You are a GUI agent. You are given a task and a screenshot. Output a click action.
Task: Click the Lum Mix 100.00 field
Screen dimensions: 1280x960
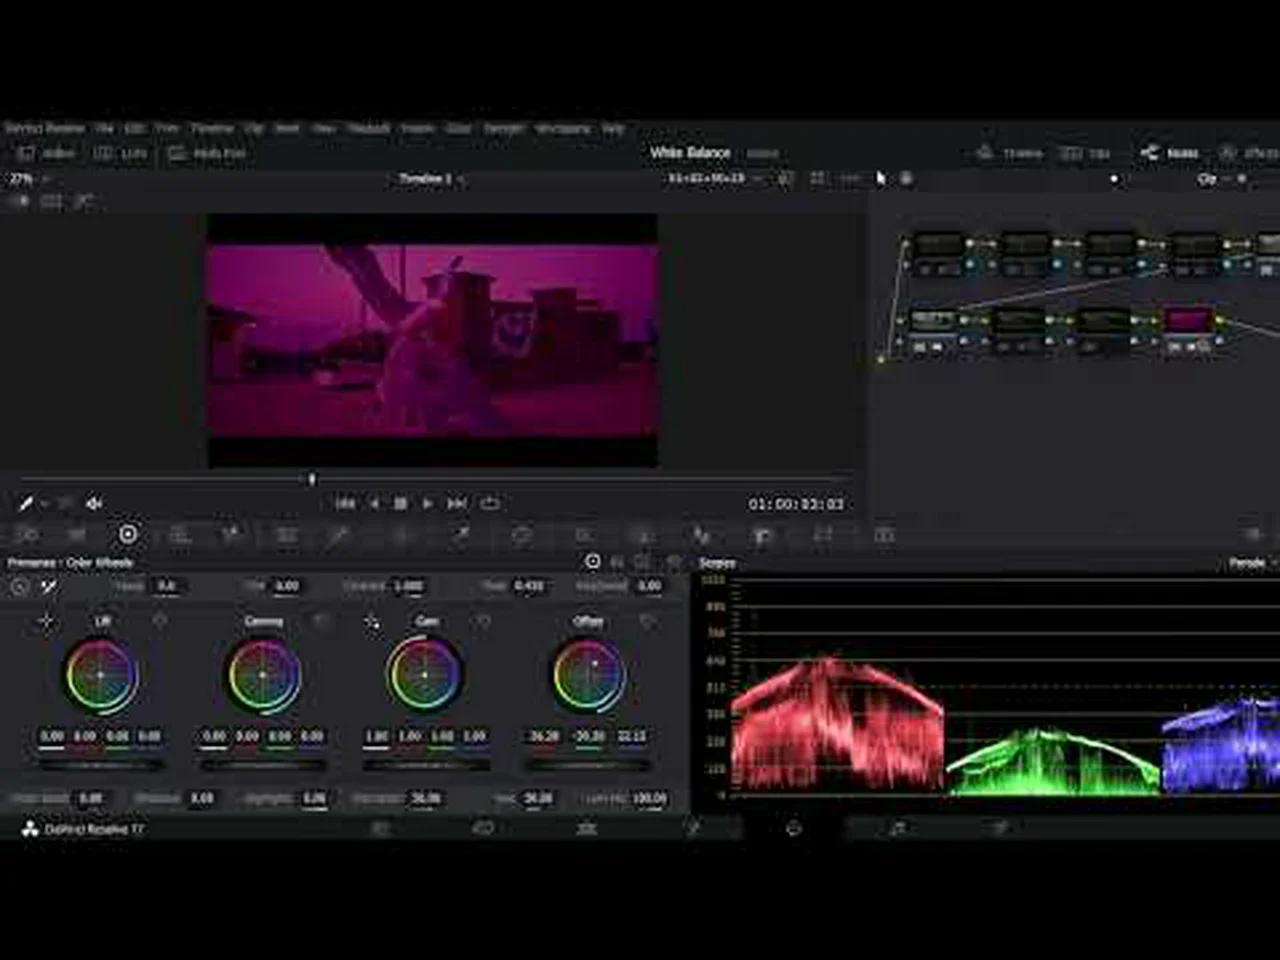tap(649, 799)
